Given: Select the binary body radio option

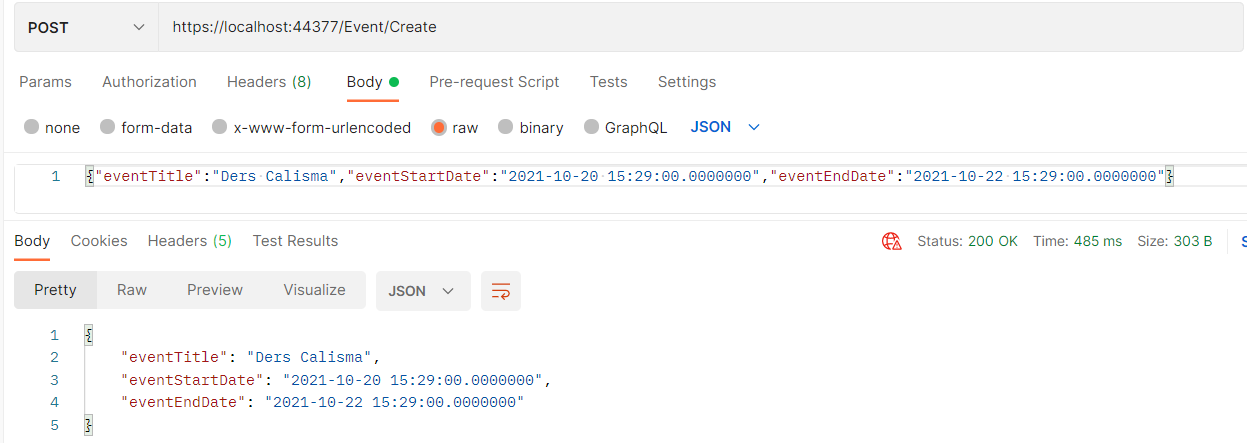Looking at the screenshot, I should tap(505, 127).
